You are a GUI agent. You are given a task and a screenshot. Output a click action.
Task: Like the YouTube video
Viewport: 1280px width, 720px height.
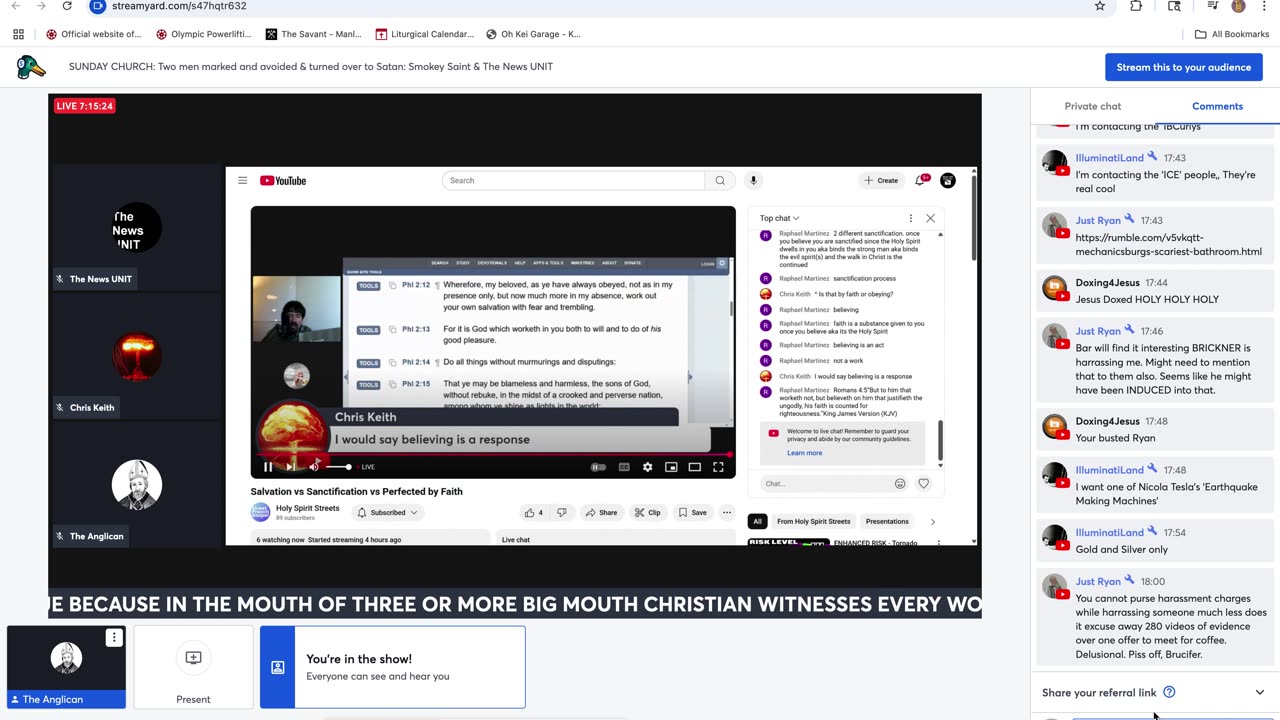pyautogui.click(x=533, y=513)
